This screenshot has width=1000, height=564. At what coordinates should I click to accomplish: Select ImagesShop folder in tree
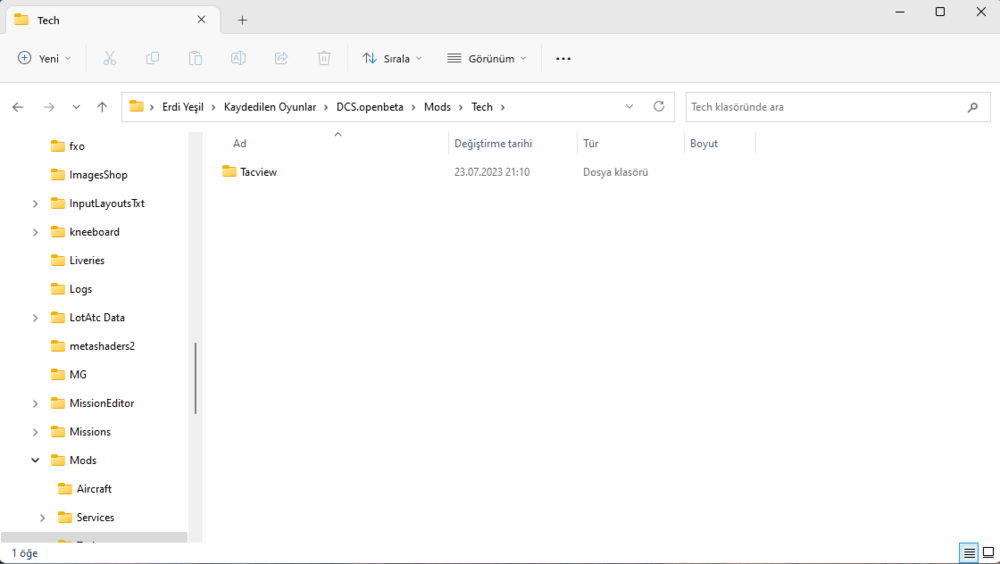98,175
